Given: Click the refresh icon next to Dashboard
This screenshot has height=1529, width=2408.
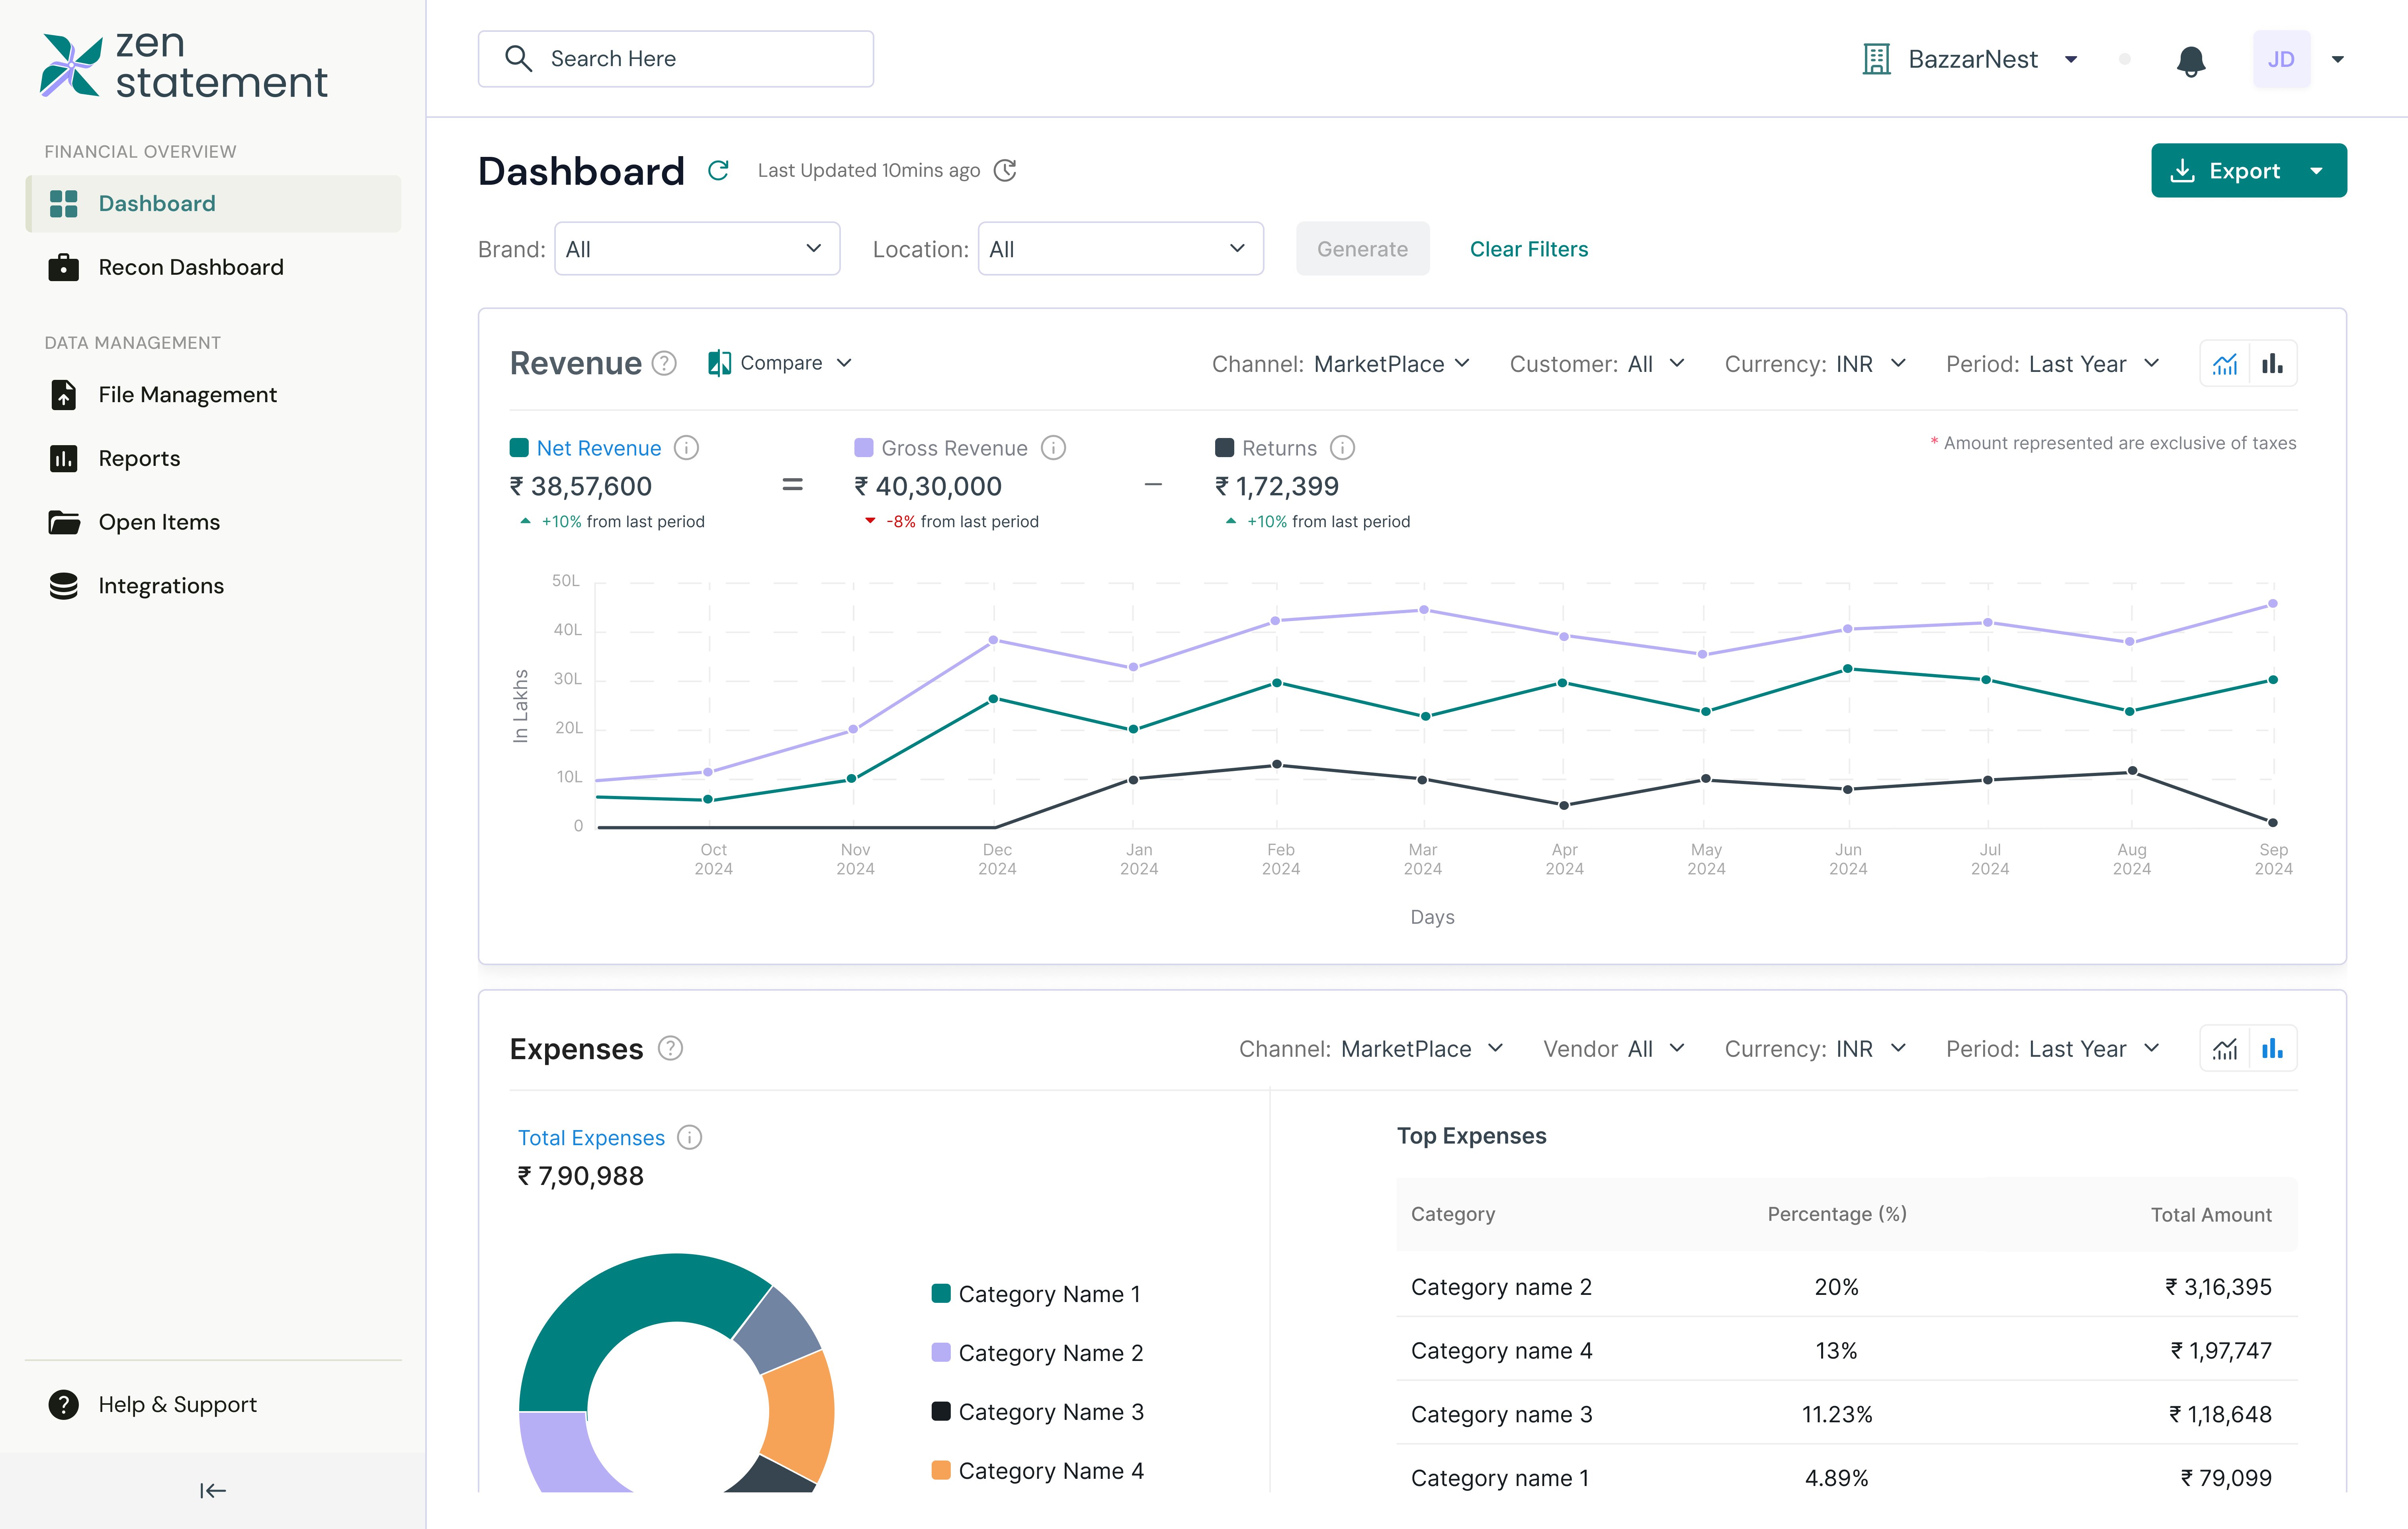Looking at the screenshot, I should (718, 170).
